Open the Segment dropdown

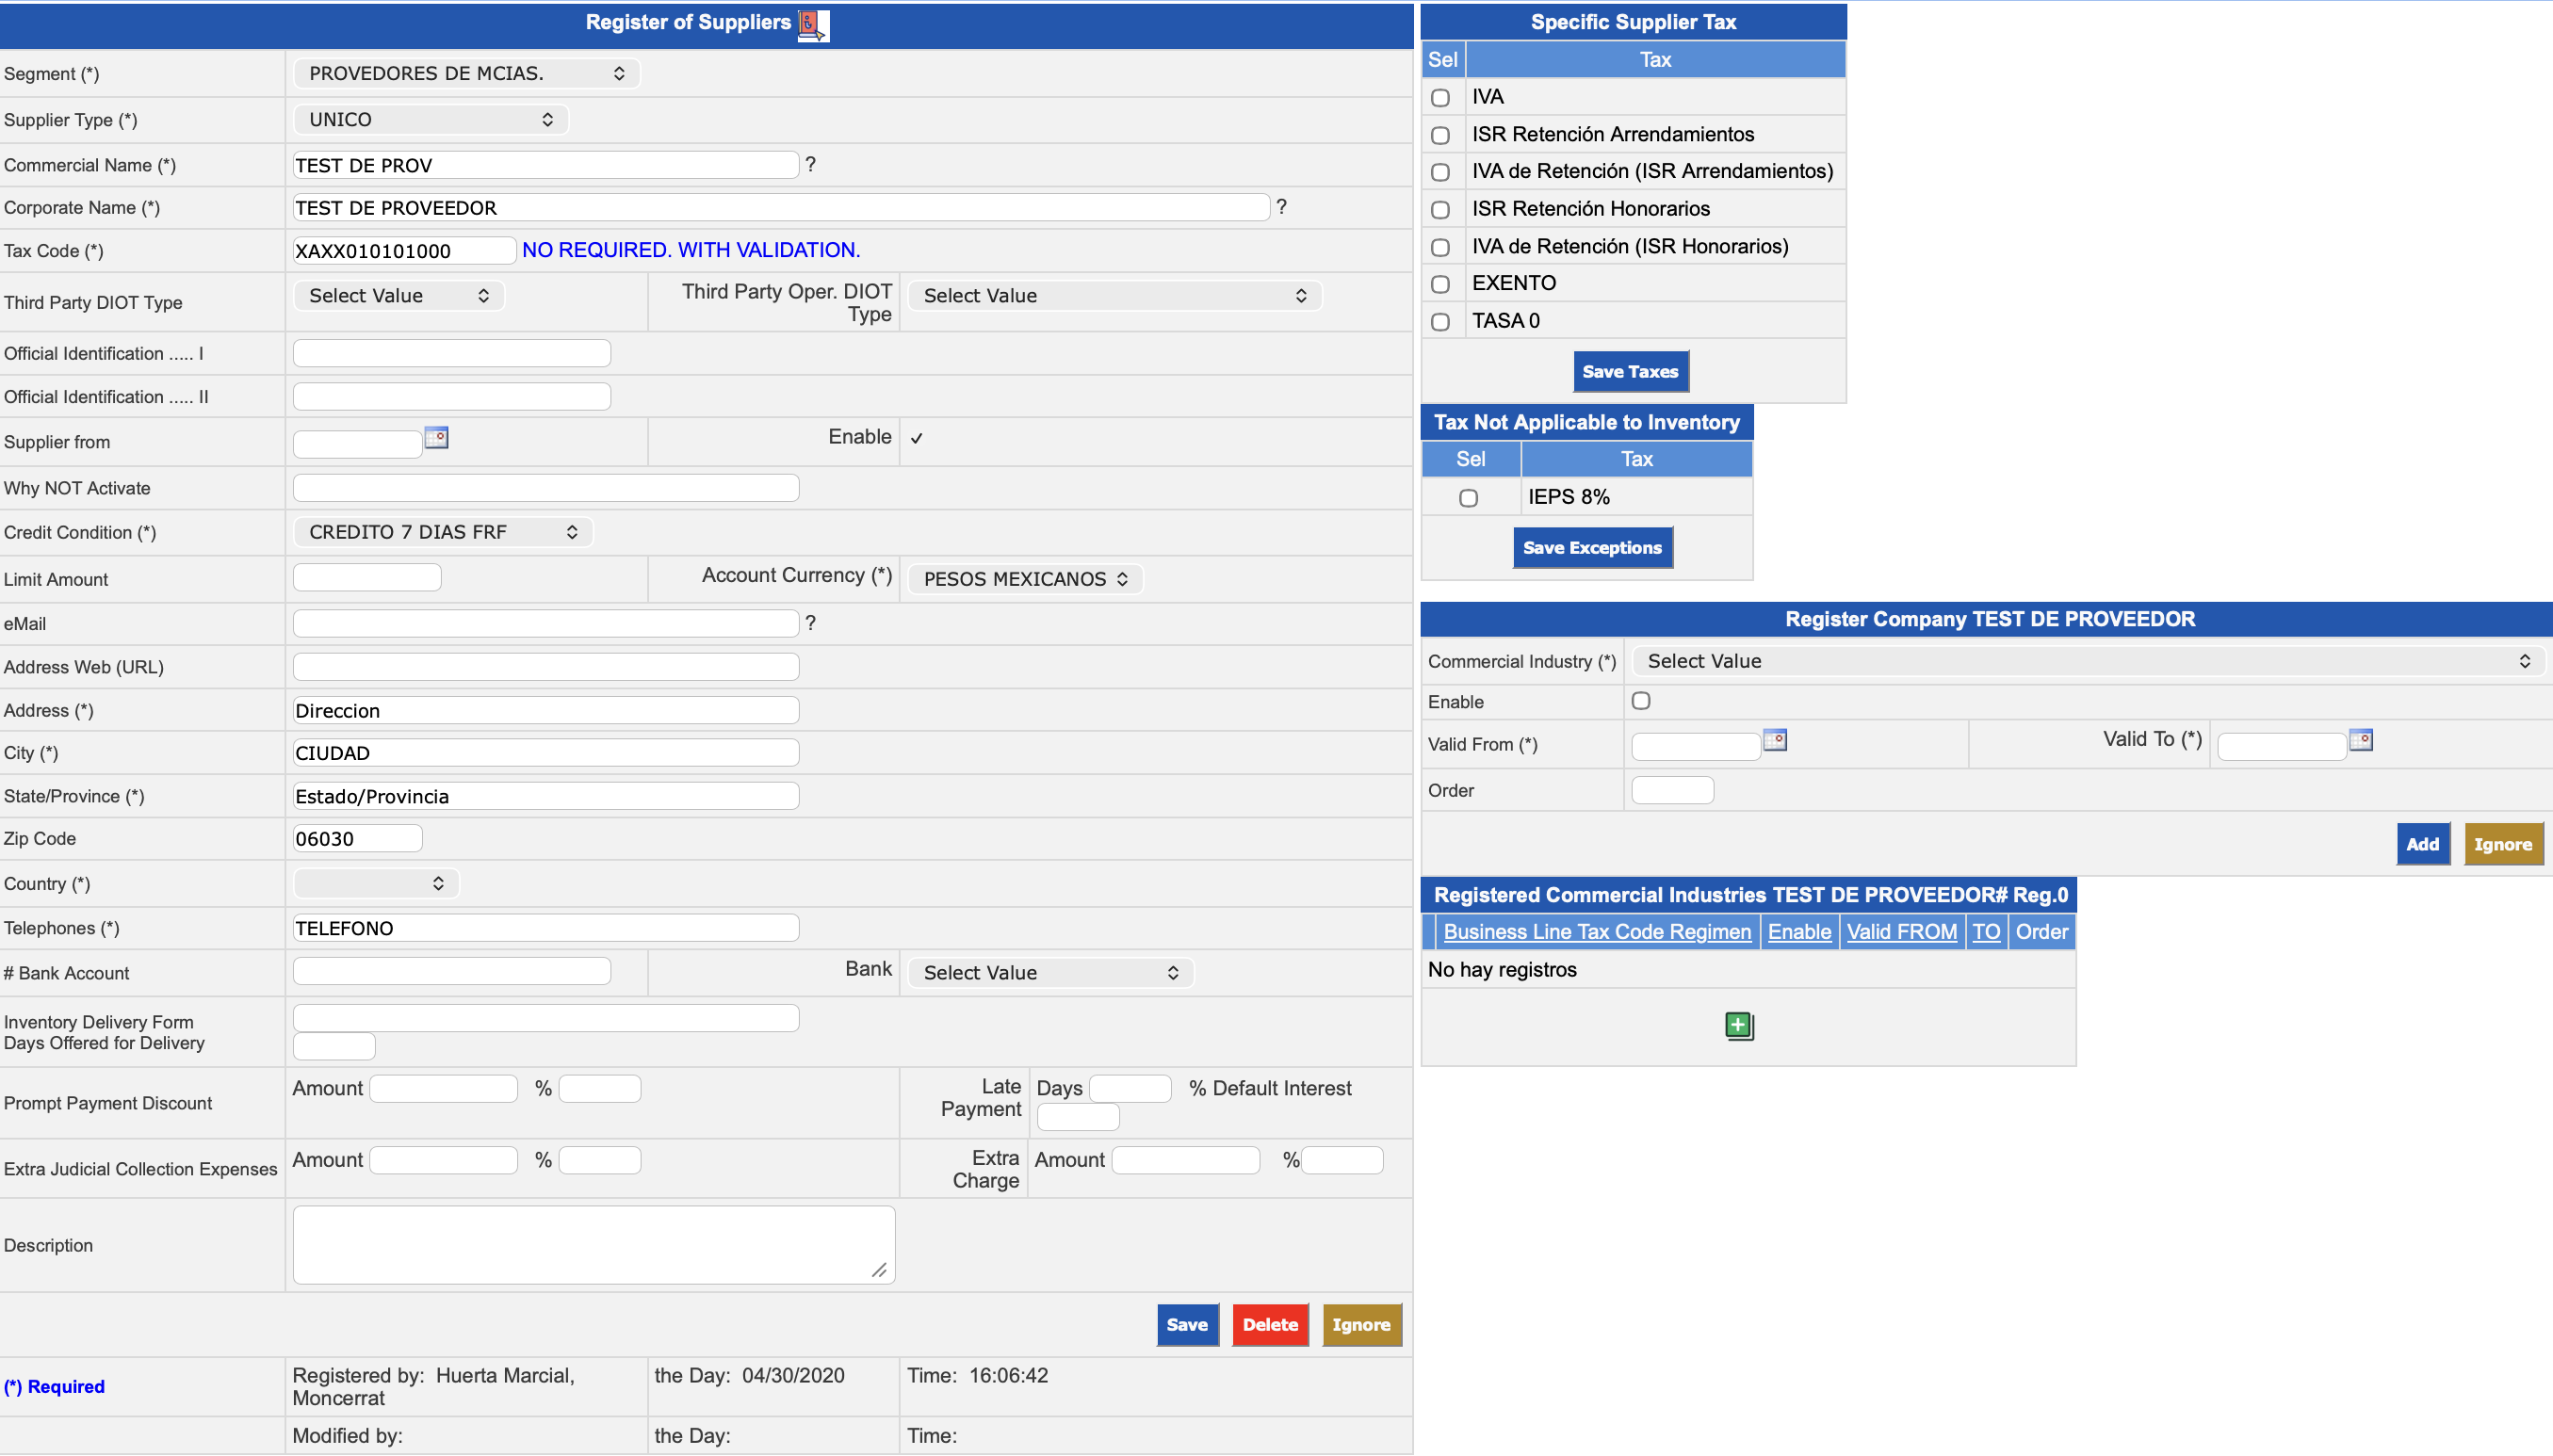point(466,73)
